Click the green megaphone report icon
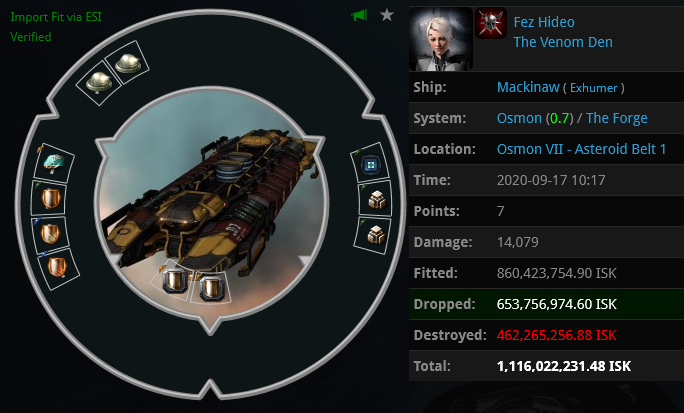 coord(359,15)
